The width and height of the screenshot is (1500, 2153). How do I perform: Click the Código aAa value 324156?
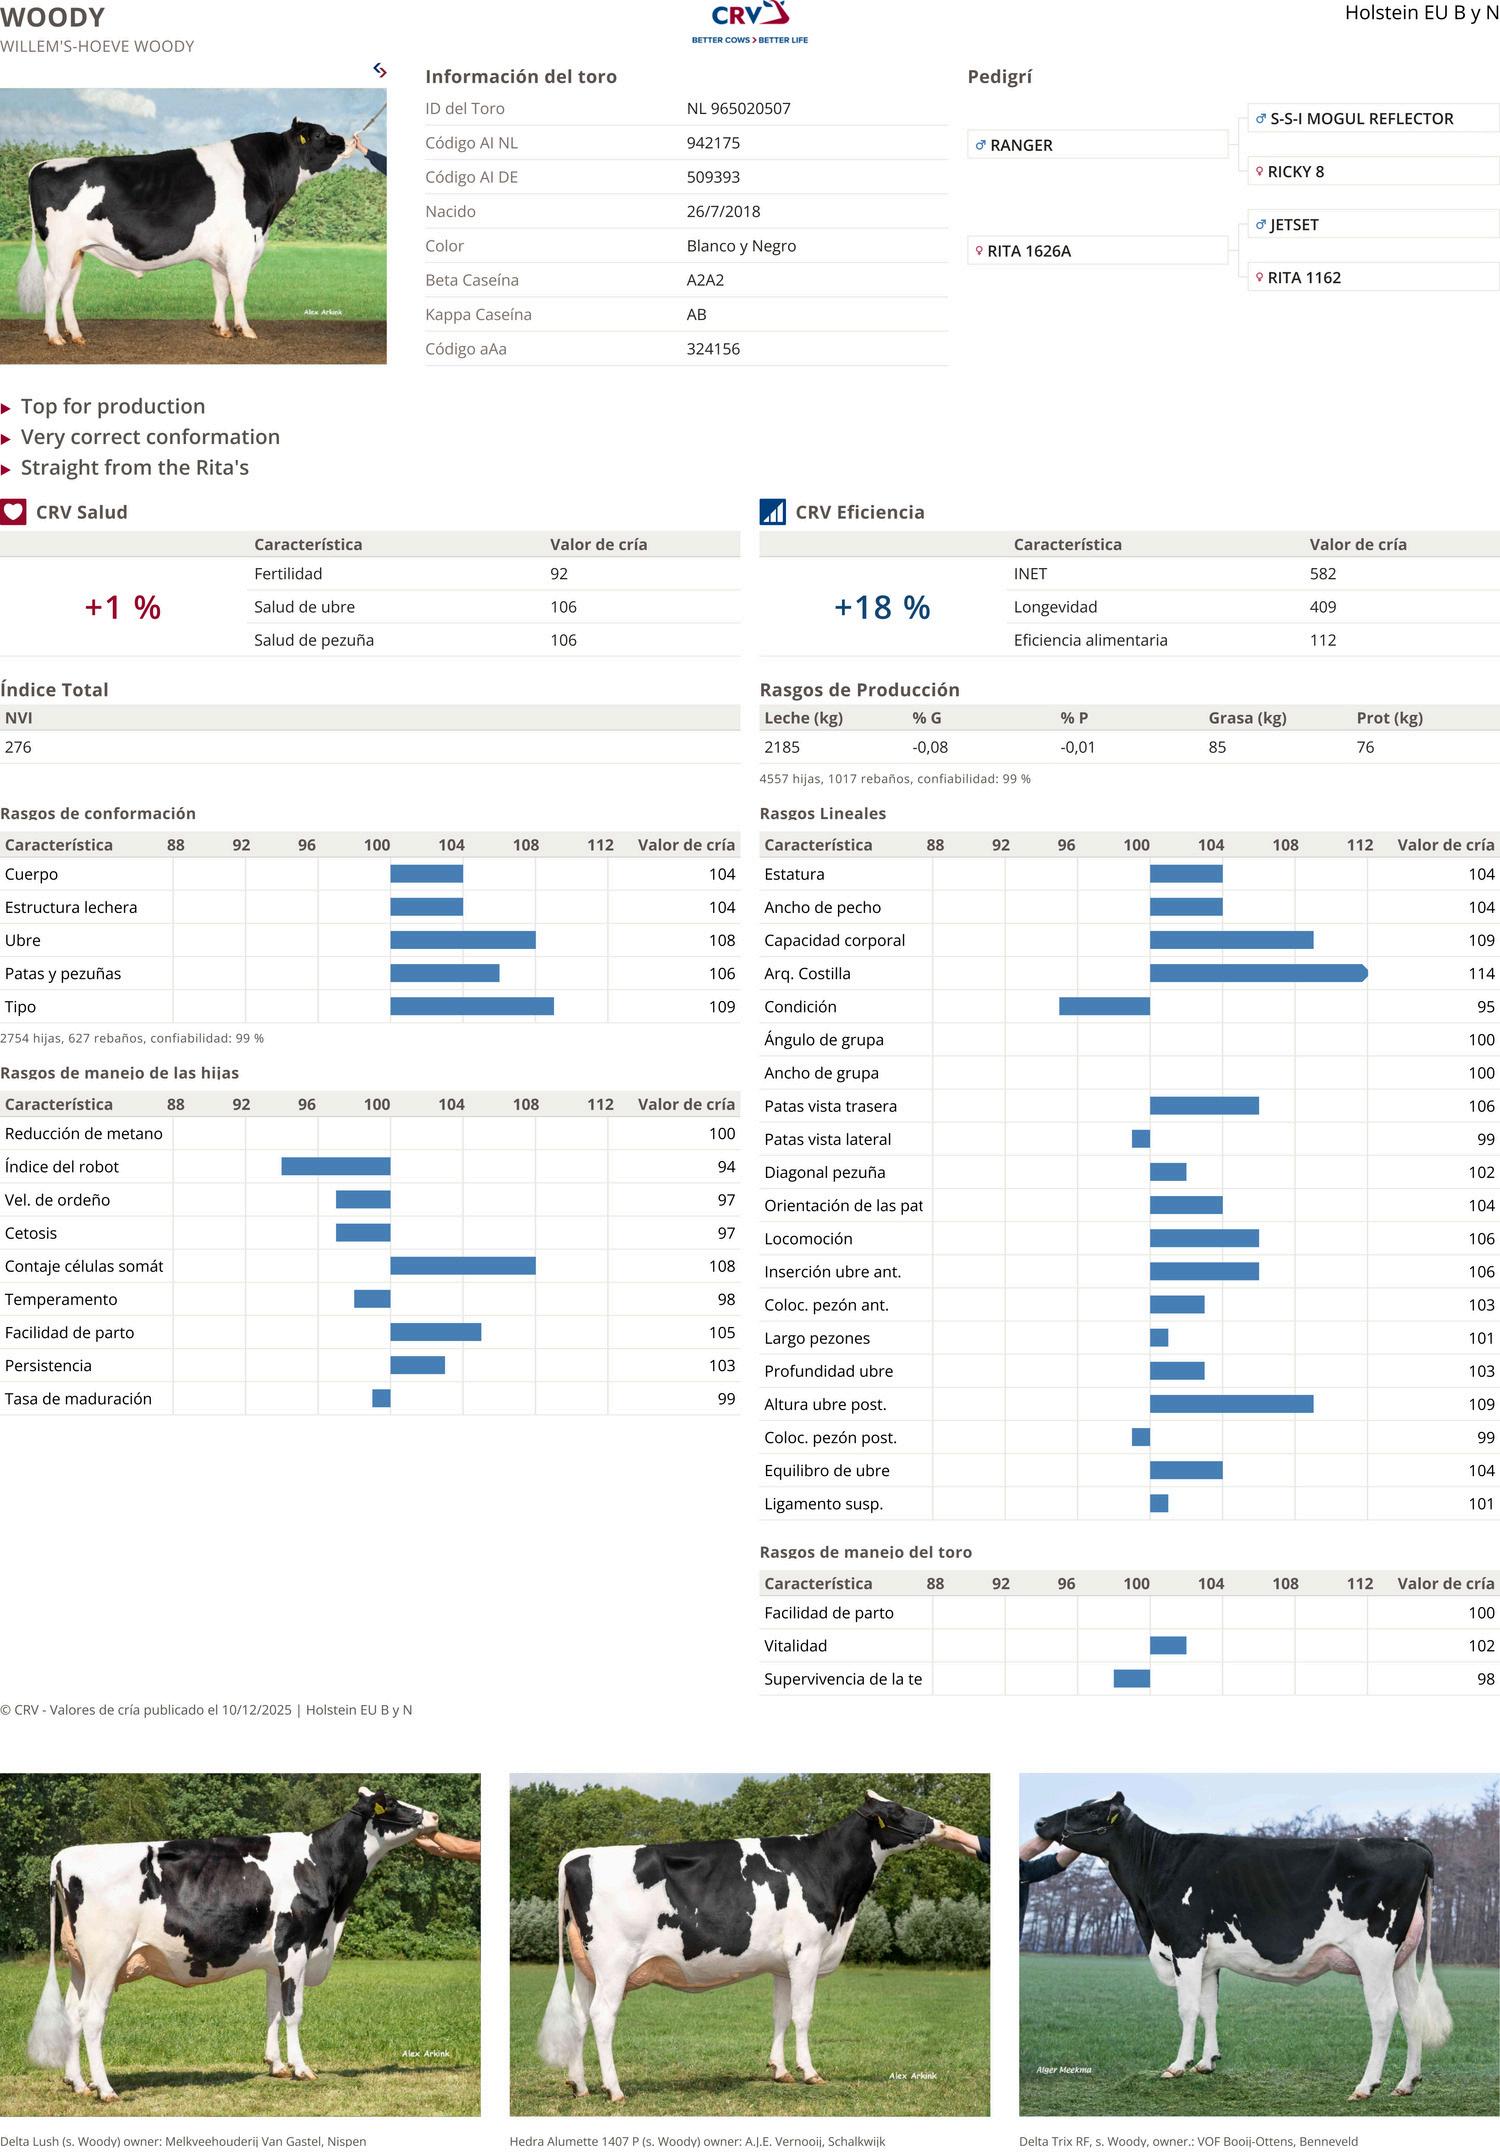714,349
